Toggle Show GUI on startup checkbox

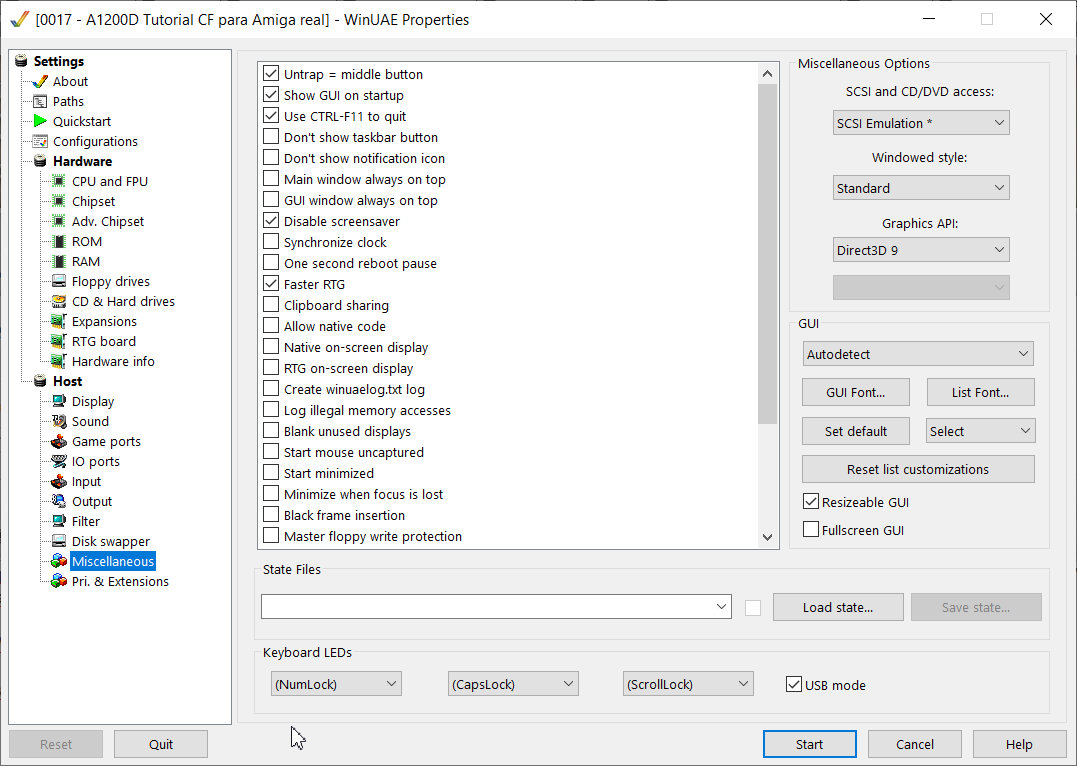pos(271,95)
